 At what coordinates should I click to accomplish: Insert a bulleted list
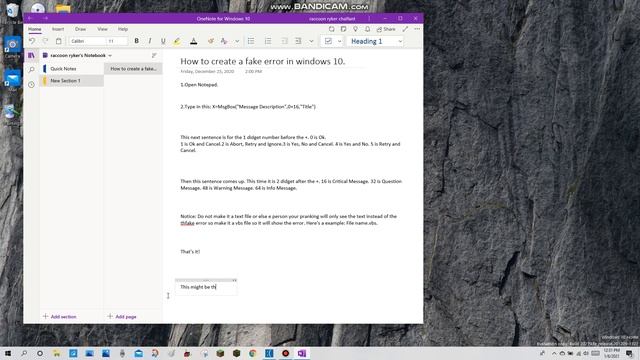coord(251,41)
